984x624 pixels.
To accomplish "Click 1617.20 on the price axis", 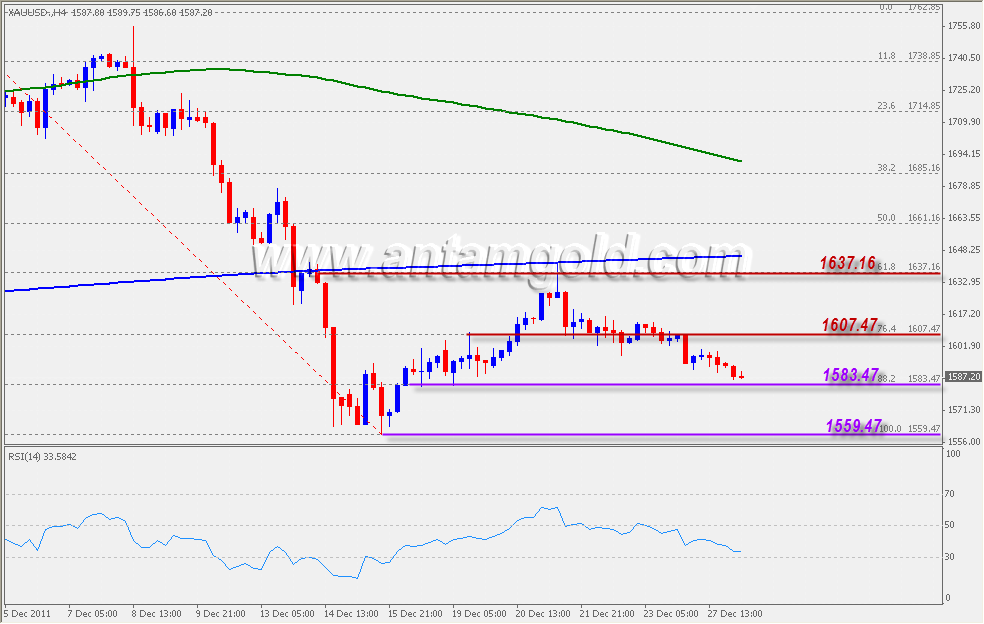I will click(x=965, y=314).
